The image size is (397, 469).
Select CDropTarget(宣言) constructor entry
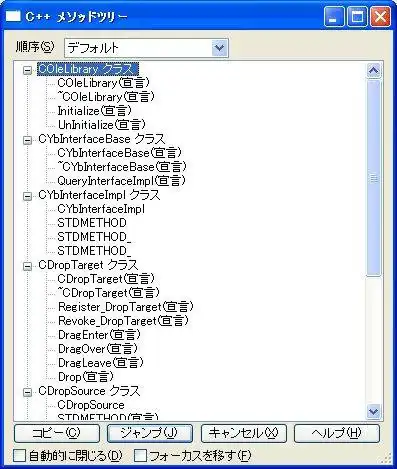pos(106,279)
